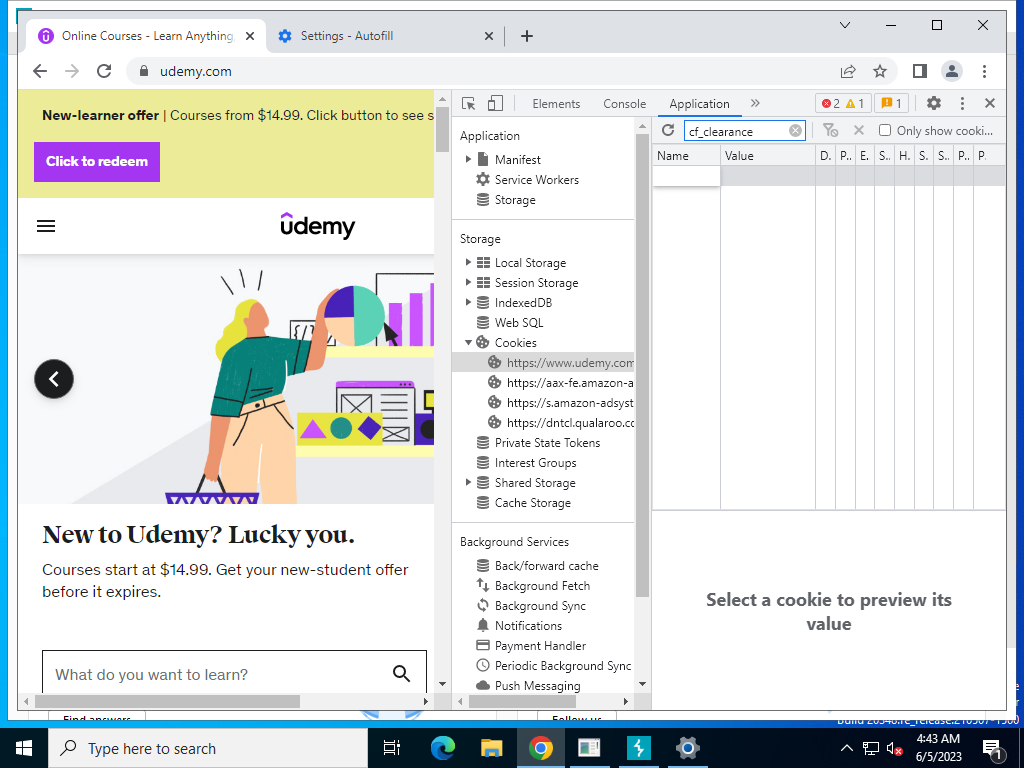1024x768 pixels.
Task: Expand the Local Storage node
Action: coord(468,263)
